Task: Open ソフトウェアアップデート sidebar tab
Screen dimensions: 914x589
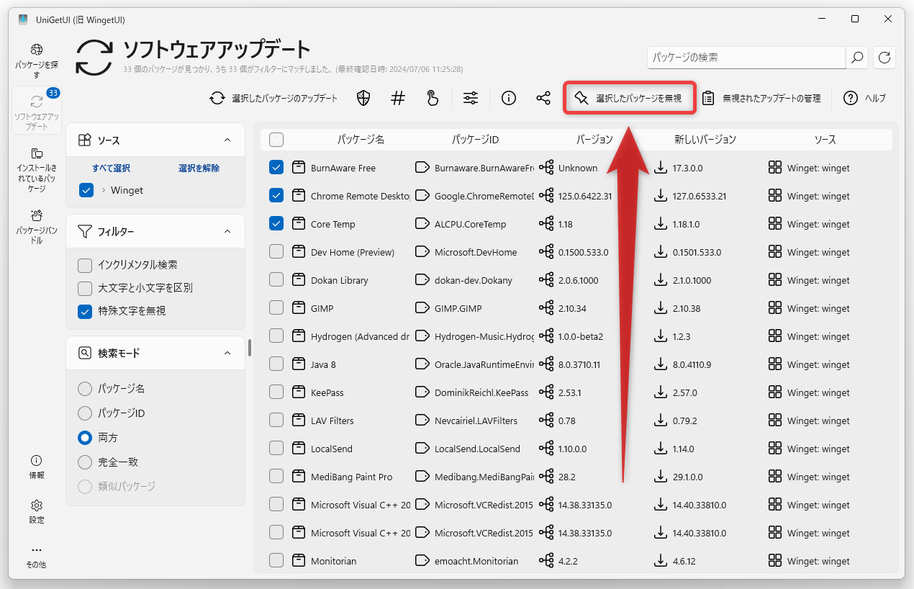Action: [x=36, y=110]
